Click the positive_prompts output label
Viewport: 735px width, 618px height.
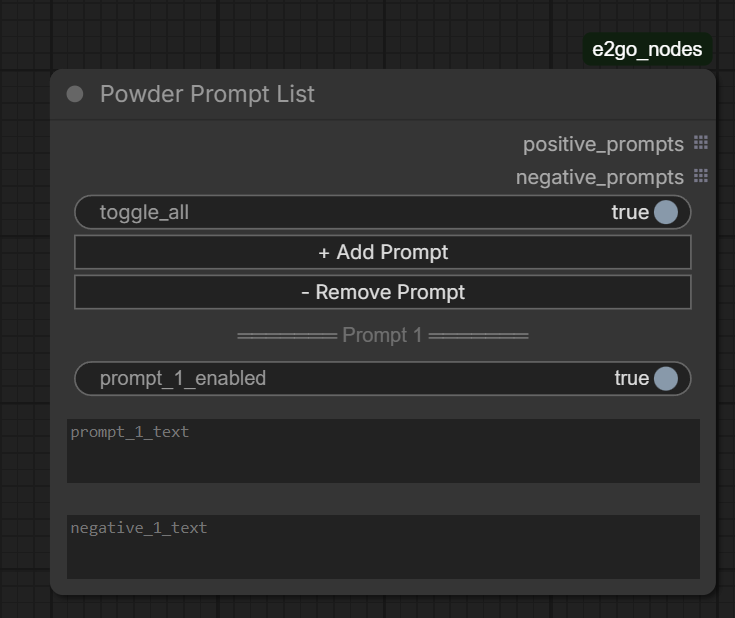coord(603,144)
